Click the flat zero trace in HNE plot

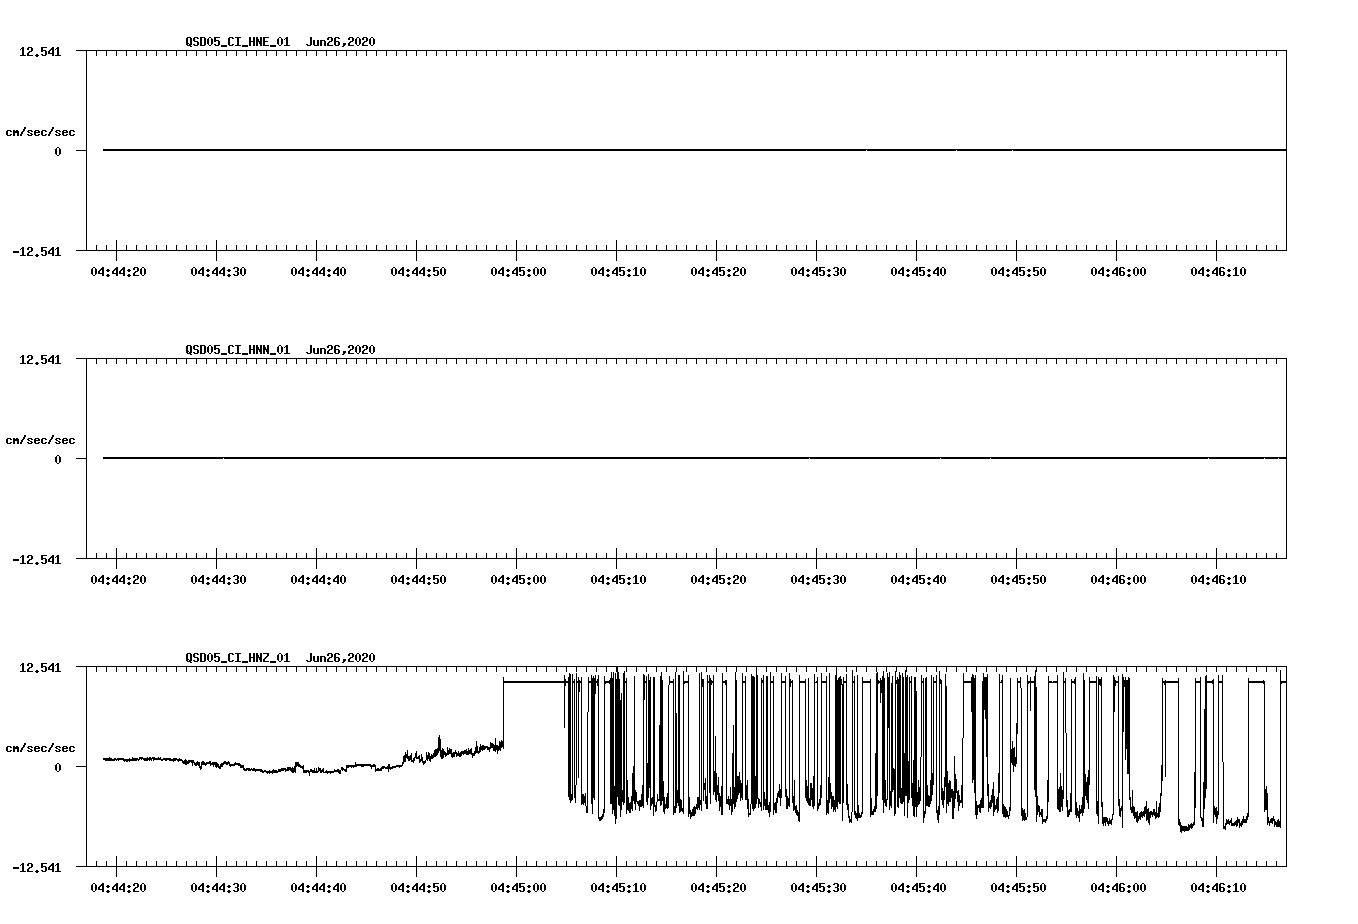click(694, 150)
